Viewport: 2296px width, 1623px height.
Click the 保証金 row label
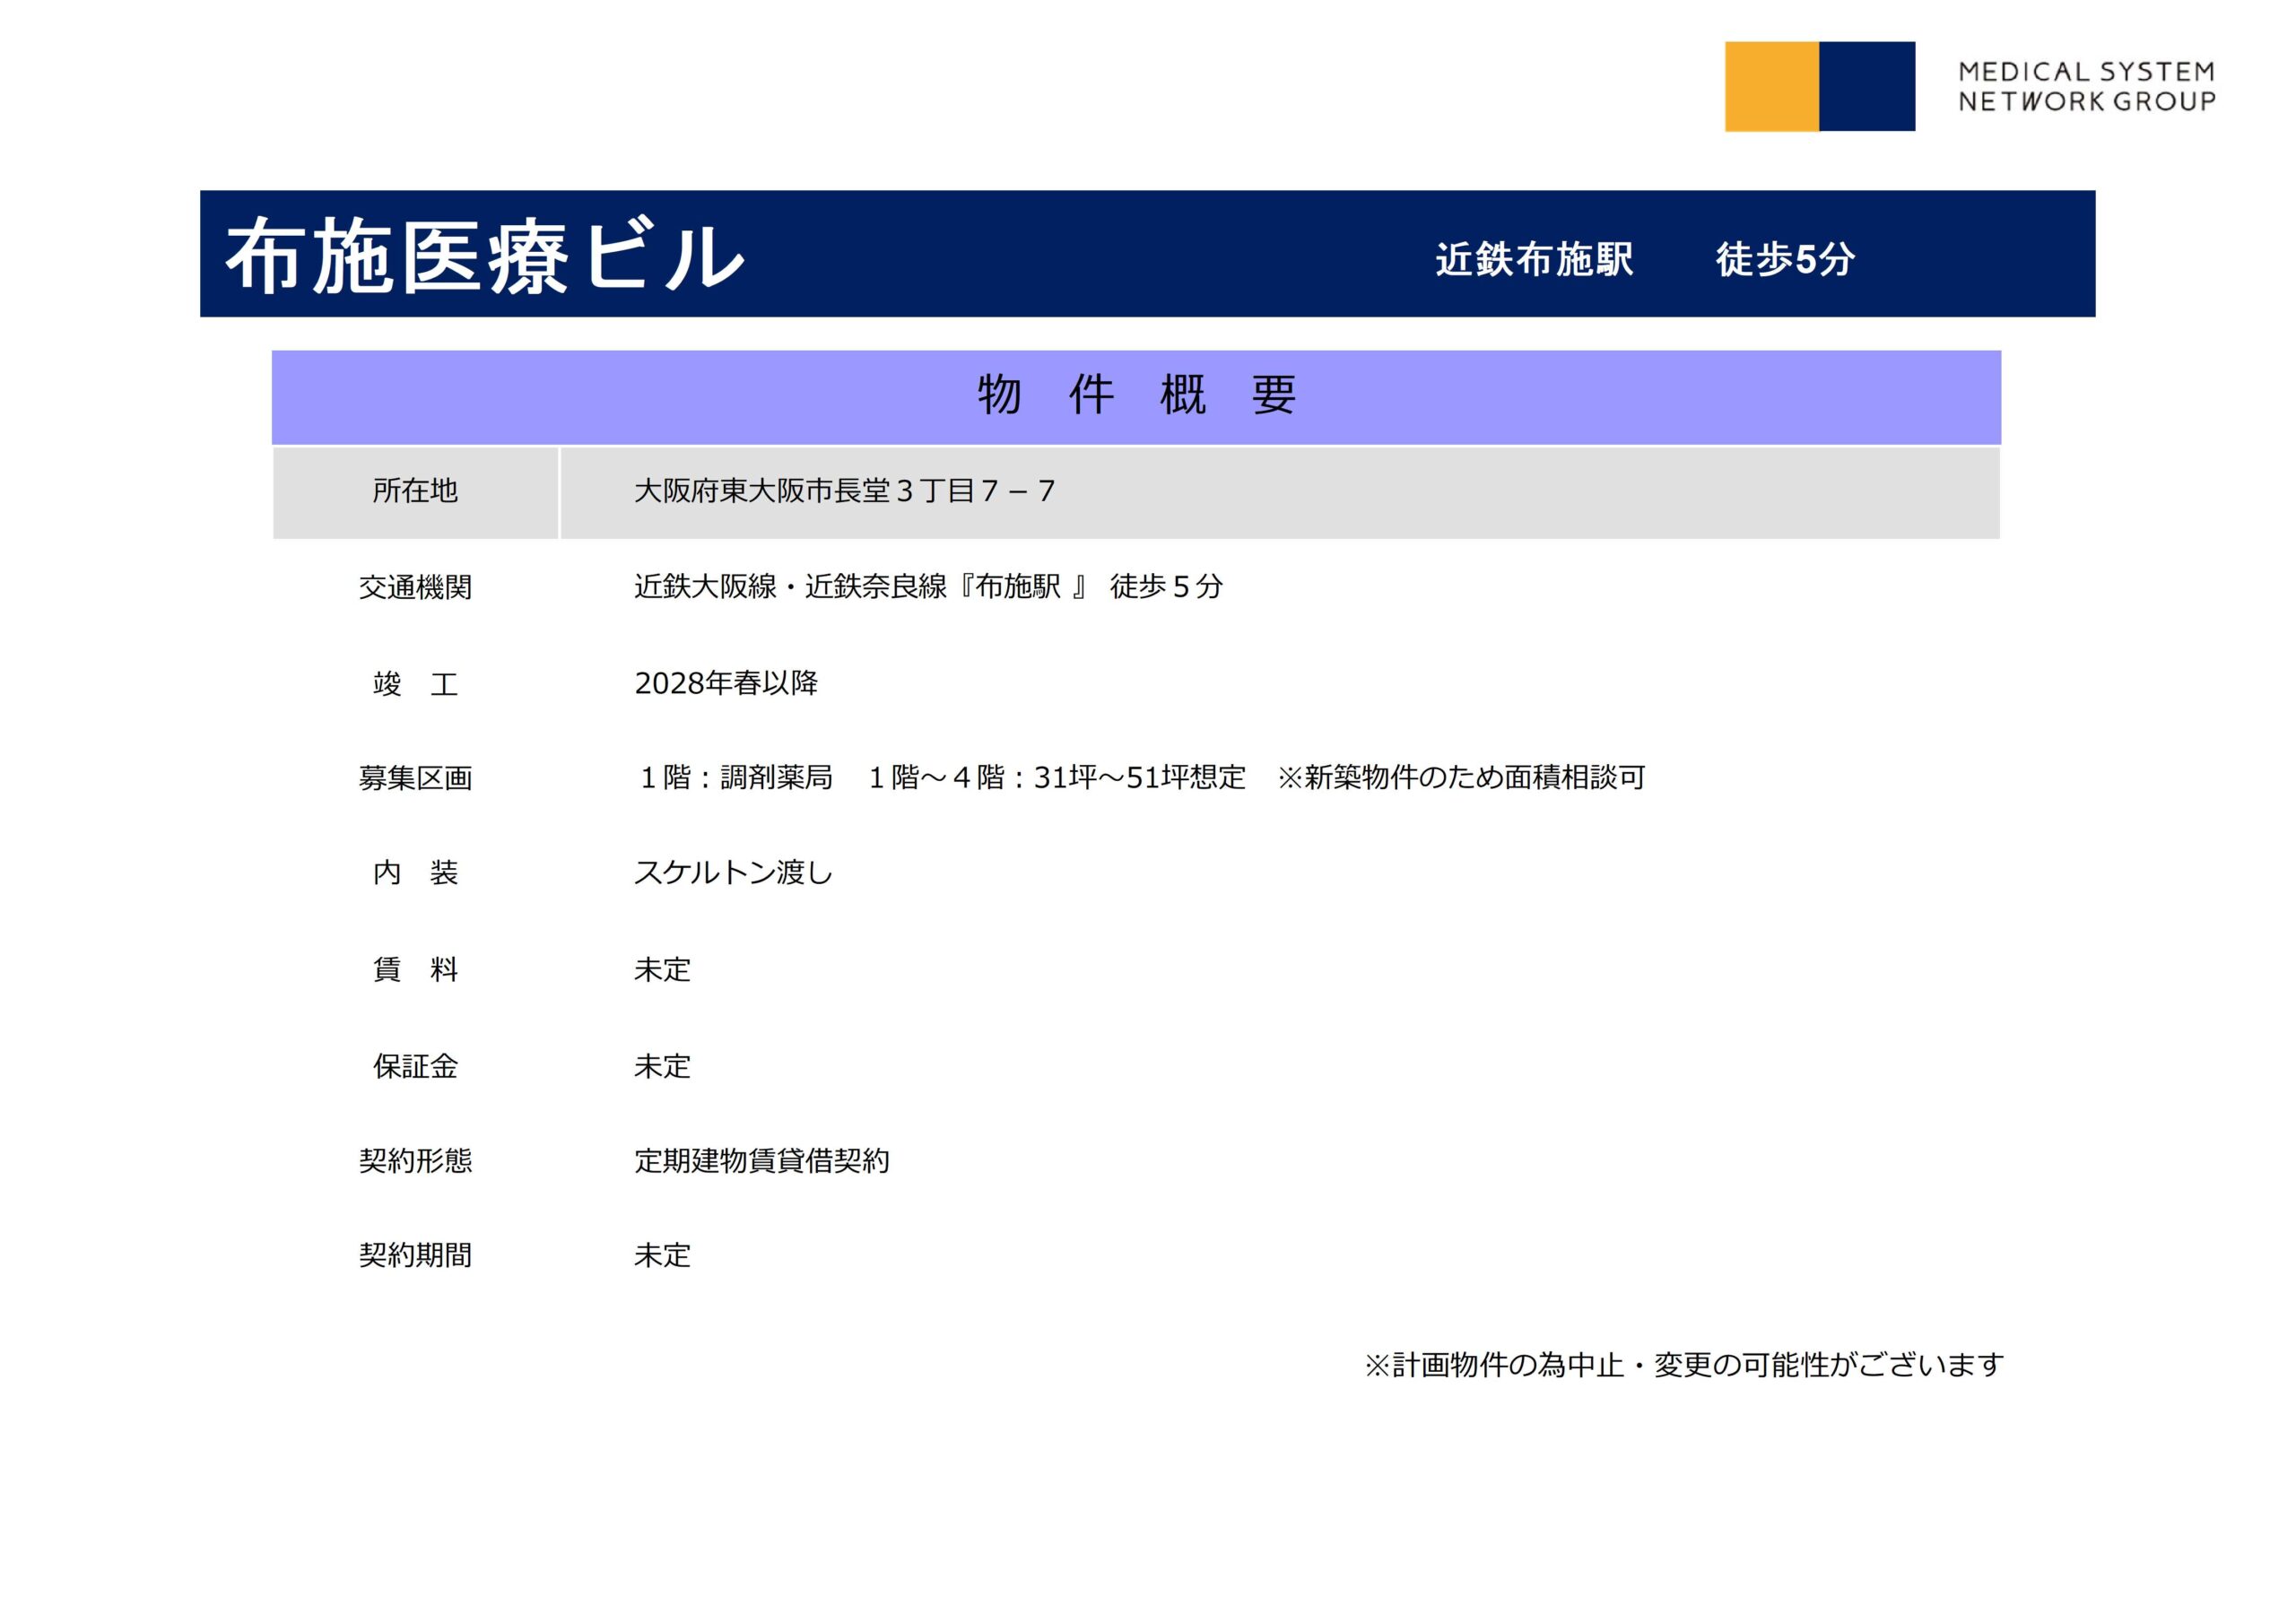point(415,1066)
